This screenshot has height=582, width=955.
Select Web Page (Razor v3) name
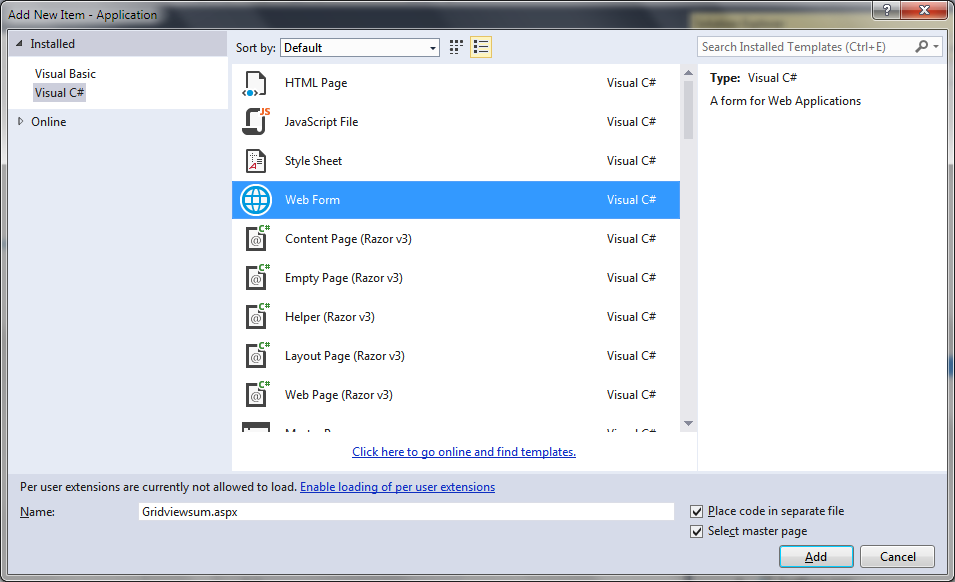(x=339, y=394)
